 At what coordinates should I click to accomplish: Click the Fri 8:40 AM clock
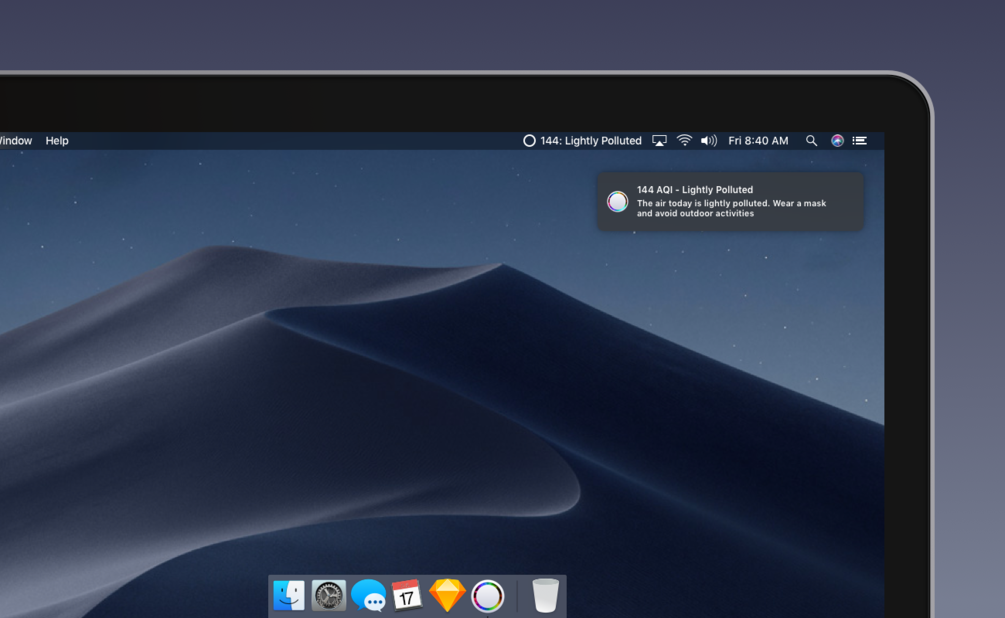point(758,140)
